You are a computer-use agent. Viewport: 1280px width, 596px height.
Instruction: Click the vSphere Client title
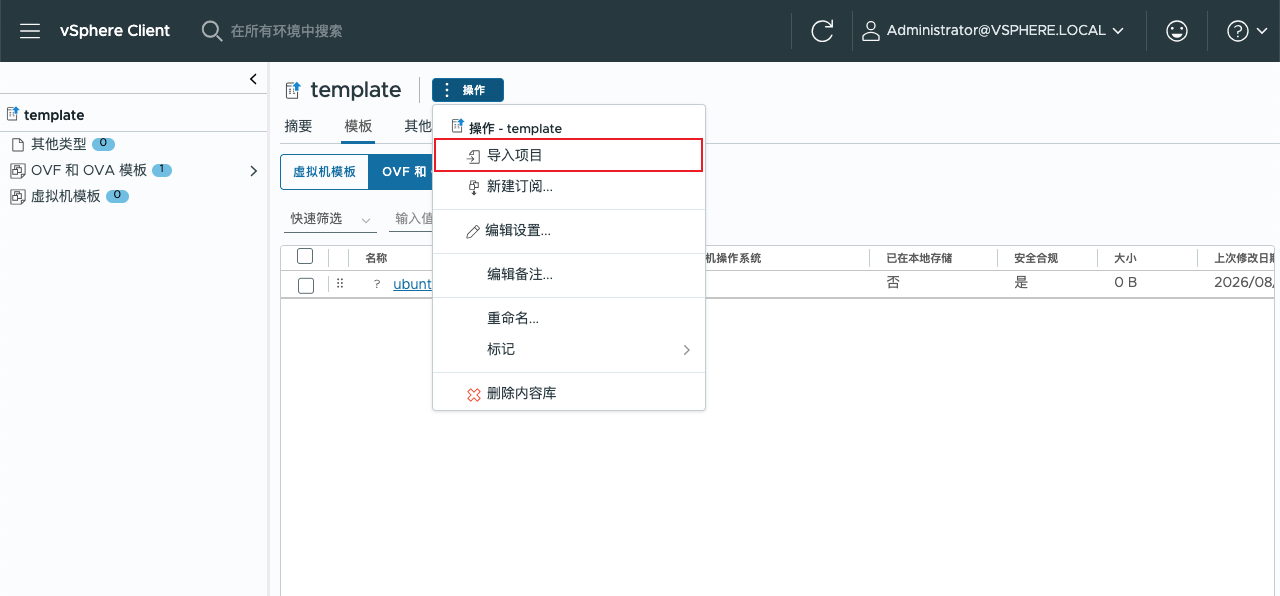(115, 31)
